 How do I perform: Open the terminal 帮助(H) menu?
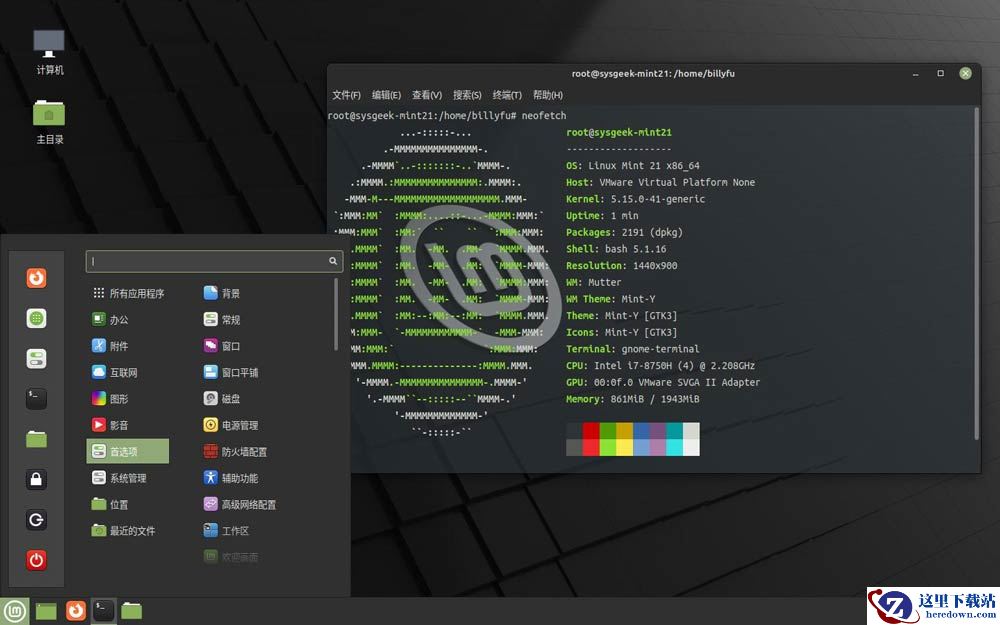click(548, 95)
